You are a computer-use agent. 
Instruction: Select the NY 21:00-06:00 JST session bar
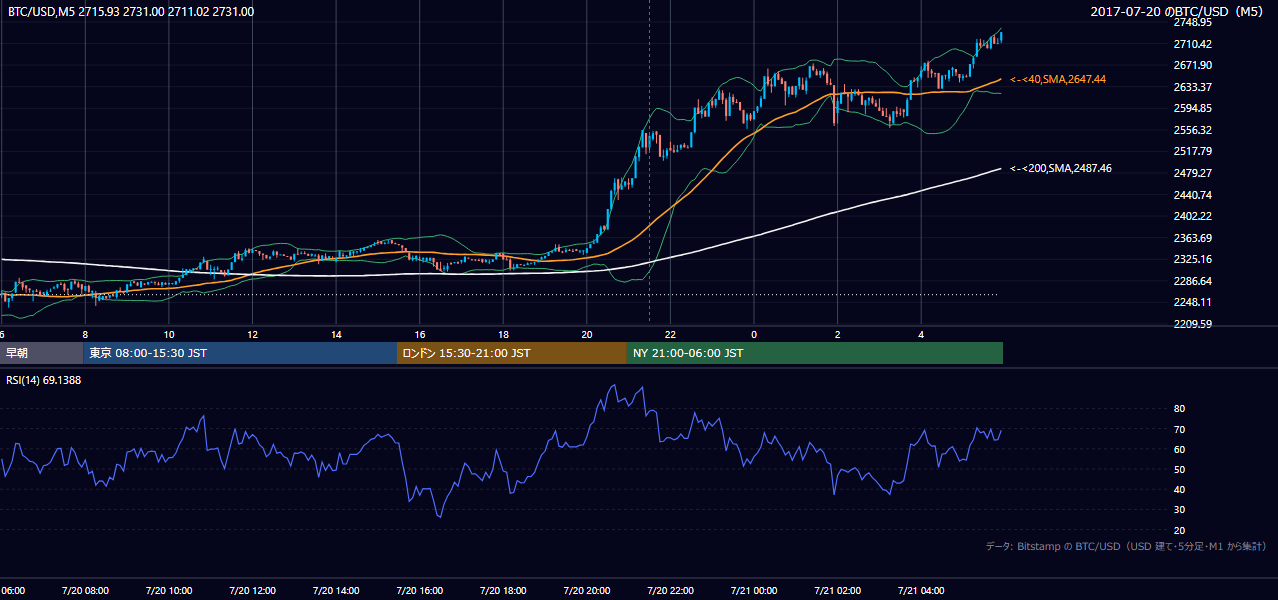[814, 353]
